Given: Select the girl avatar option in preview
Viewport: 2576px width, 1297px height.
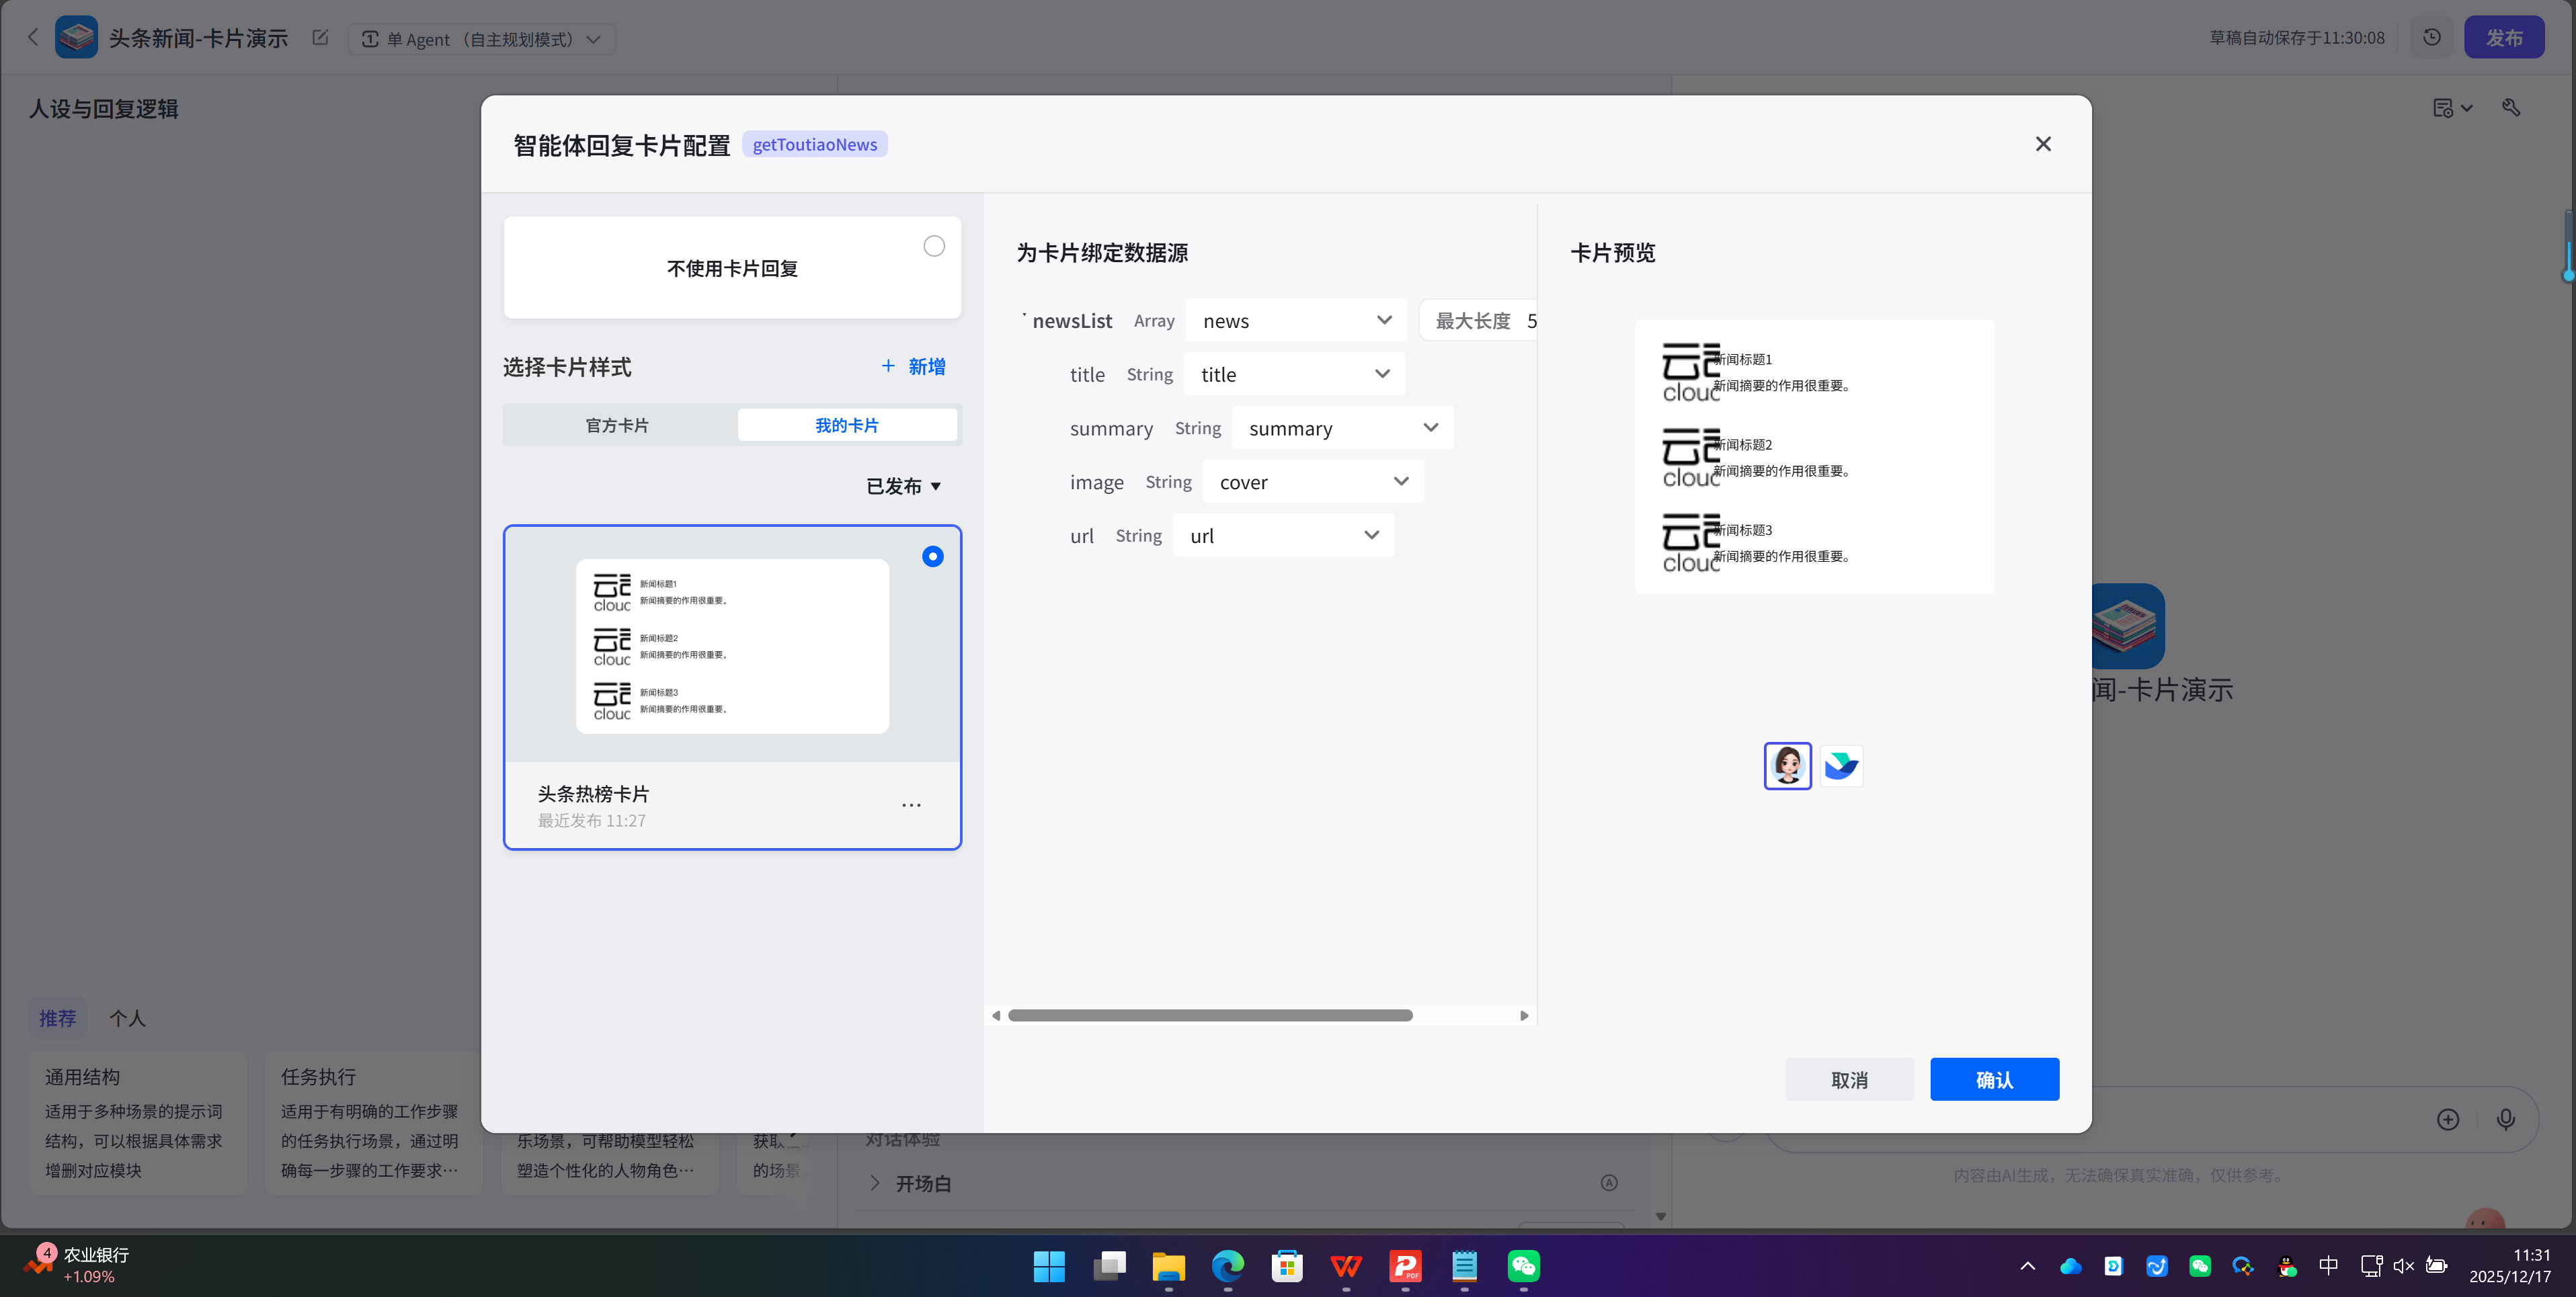Looking at the screenshot, I should pyautogui.click(x=1787, y=766).
